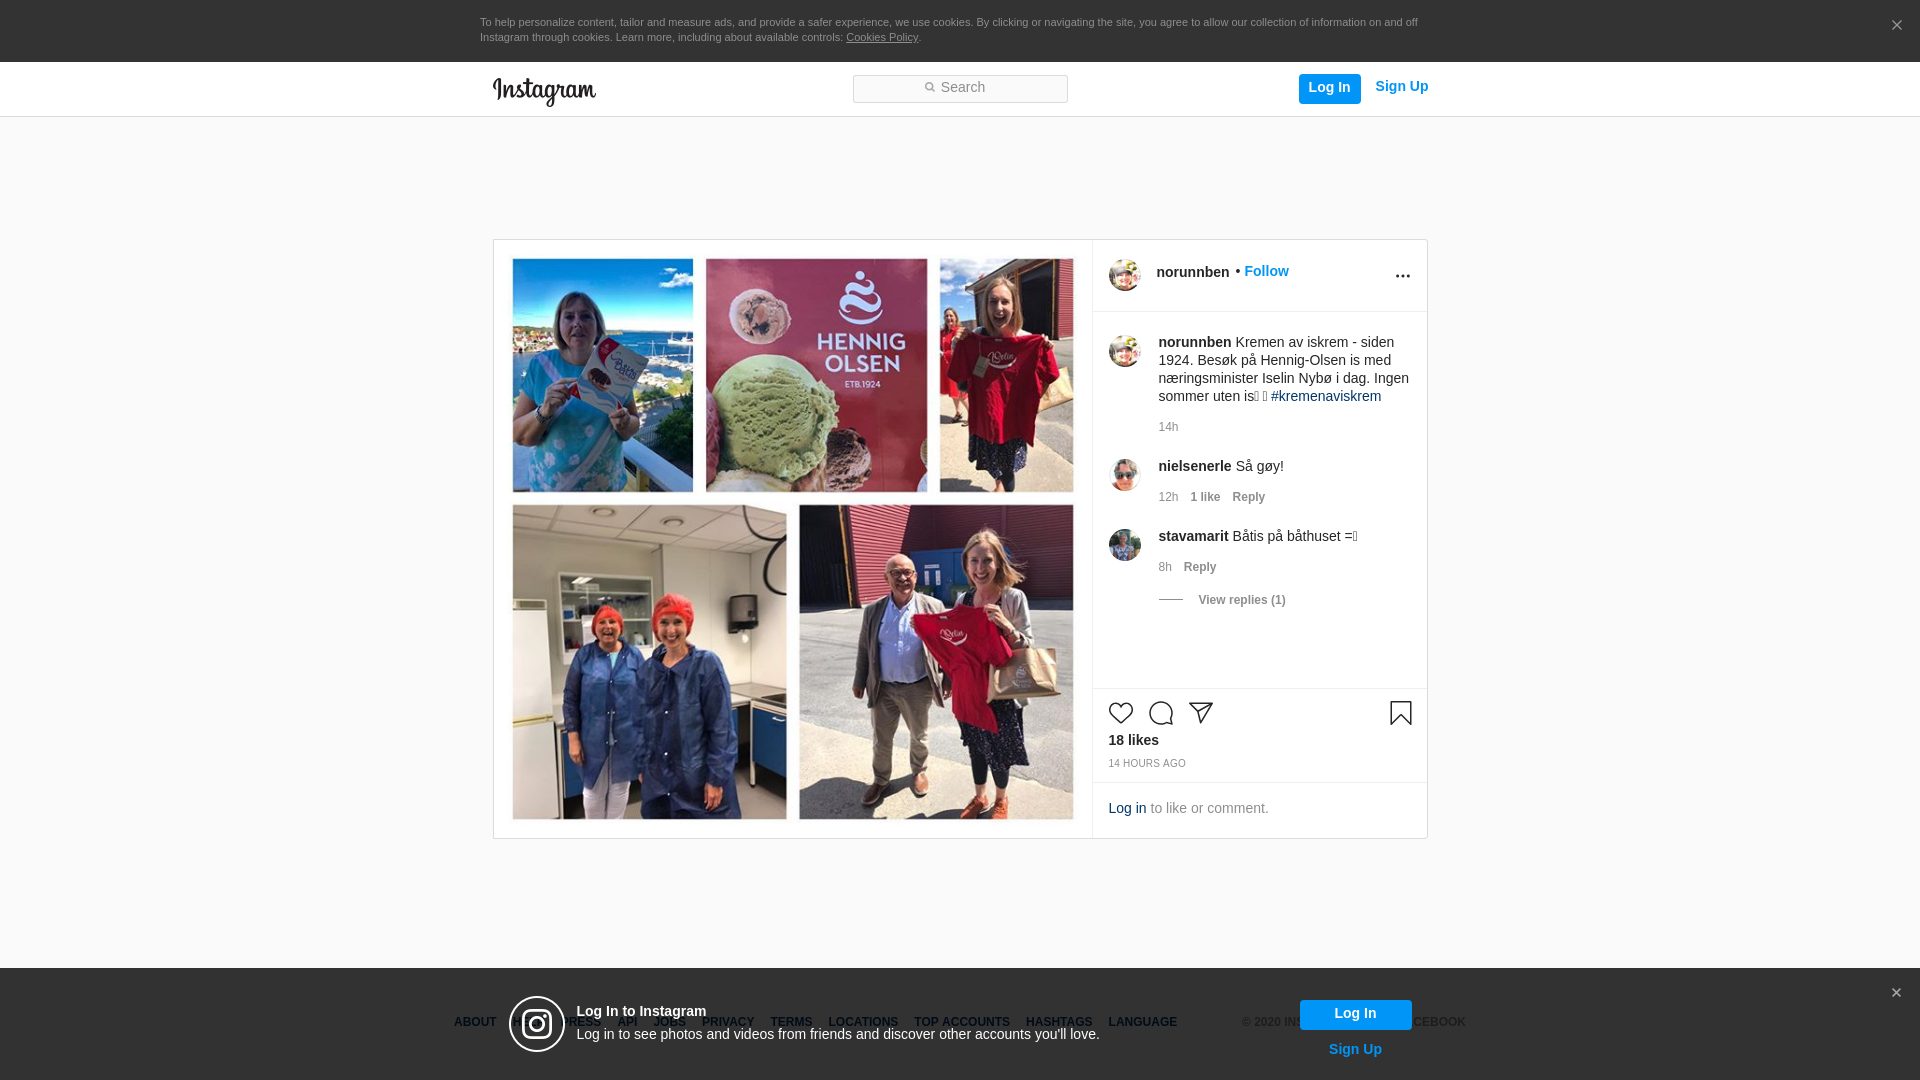Click Log In button in bottom banner
Screen dimensions: 1920x1080
point(1355,1014)
